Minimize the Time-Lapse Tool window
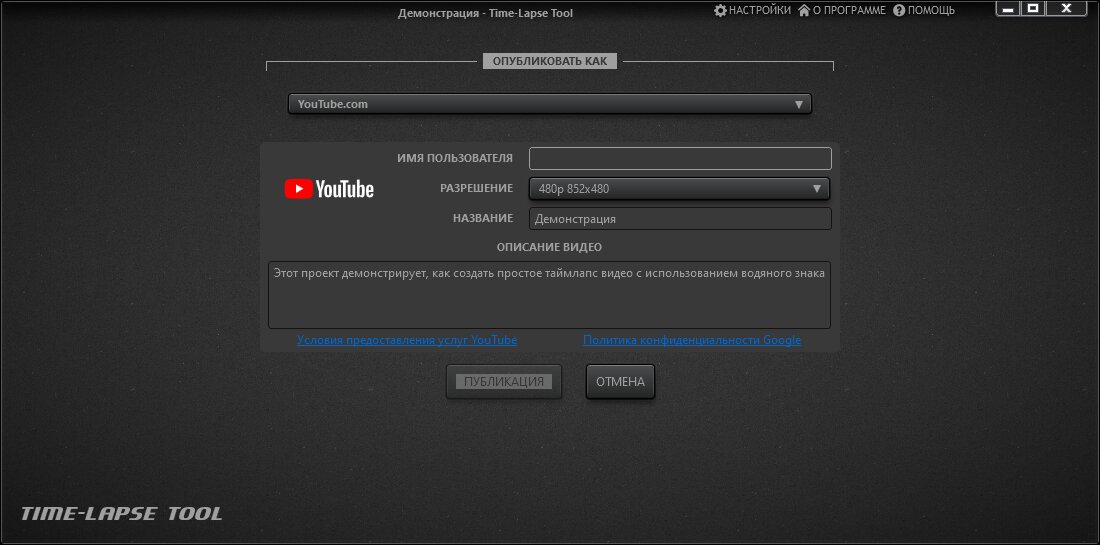 (1009, 9)
